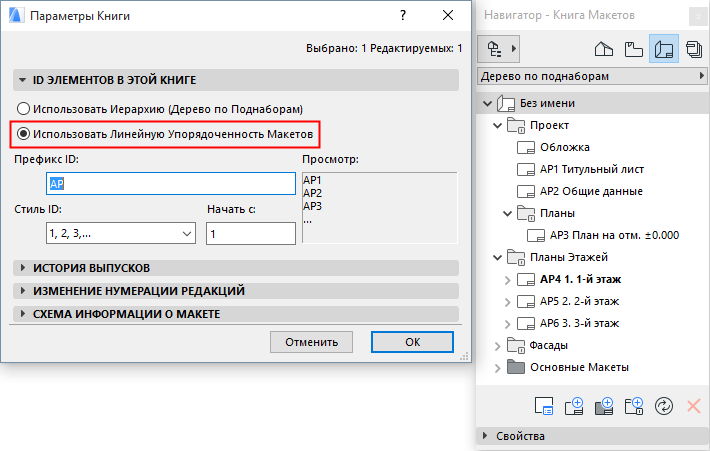Click New Layout icon in Navigator
This screenshot has width=710, height=451.
click(x=574, y=406)
